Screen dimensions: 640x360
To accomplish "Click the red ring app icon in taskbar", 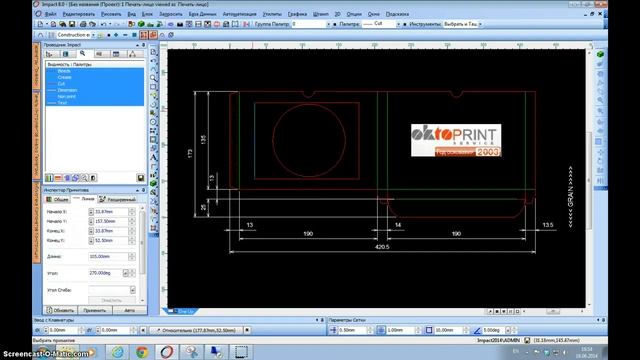I will tap(167, 351).
